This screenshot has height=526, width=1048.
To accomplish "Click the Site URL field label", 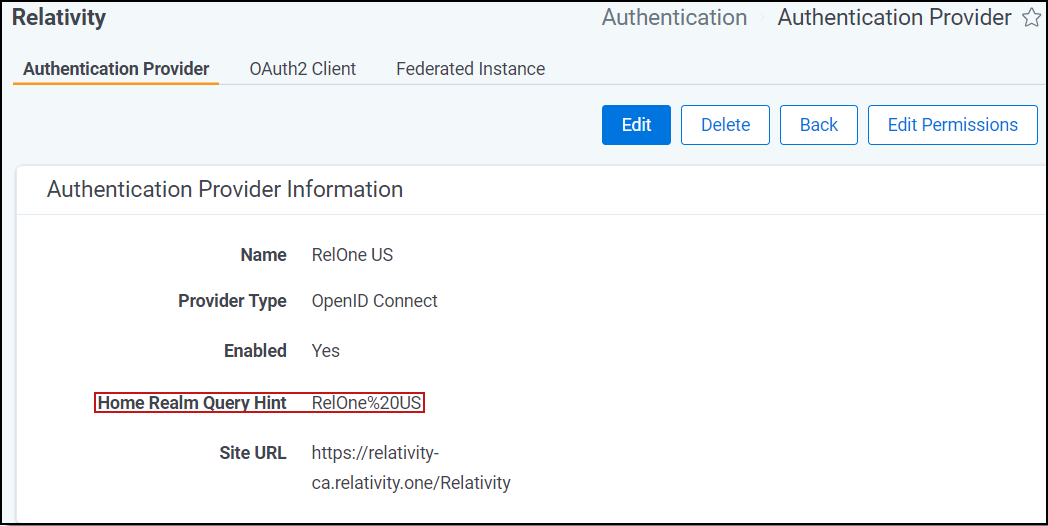I will point(253,453).
